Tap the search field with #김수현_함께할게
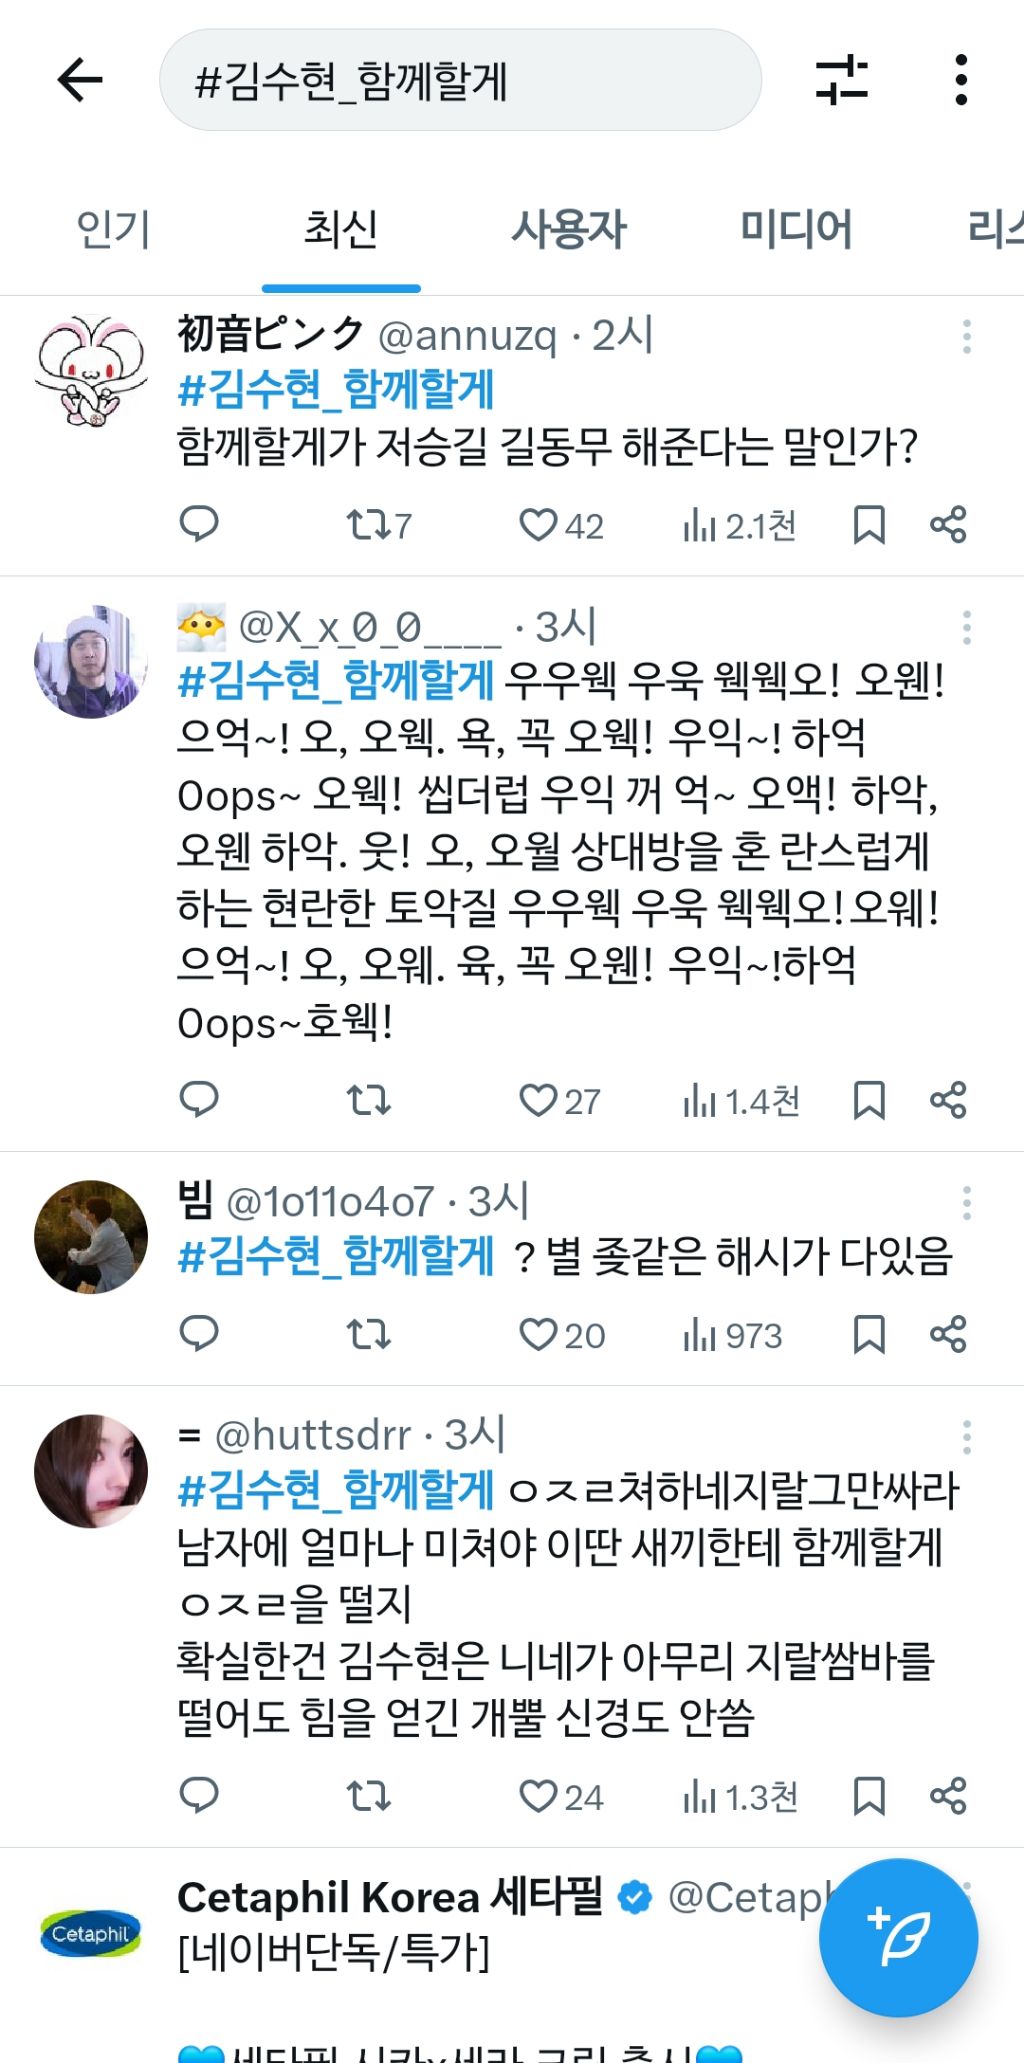1024x2063 pixels. (x=460, y=80)
